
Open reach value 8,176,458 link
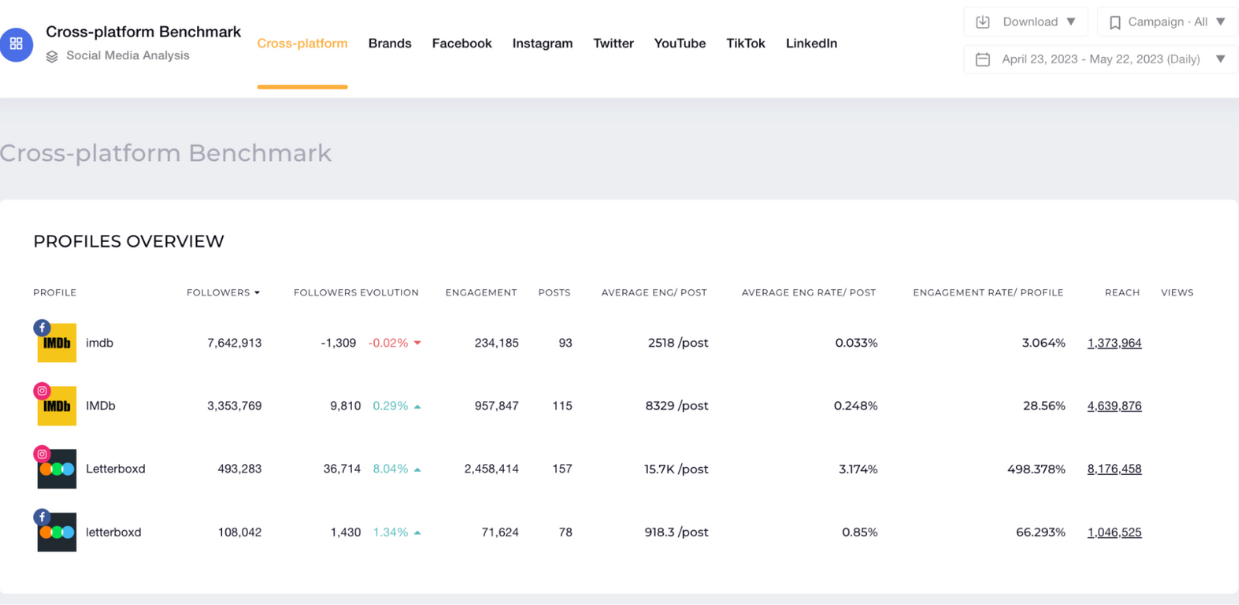click(x=1114, y=469)
